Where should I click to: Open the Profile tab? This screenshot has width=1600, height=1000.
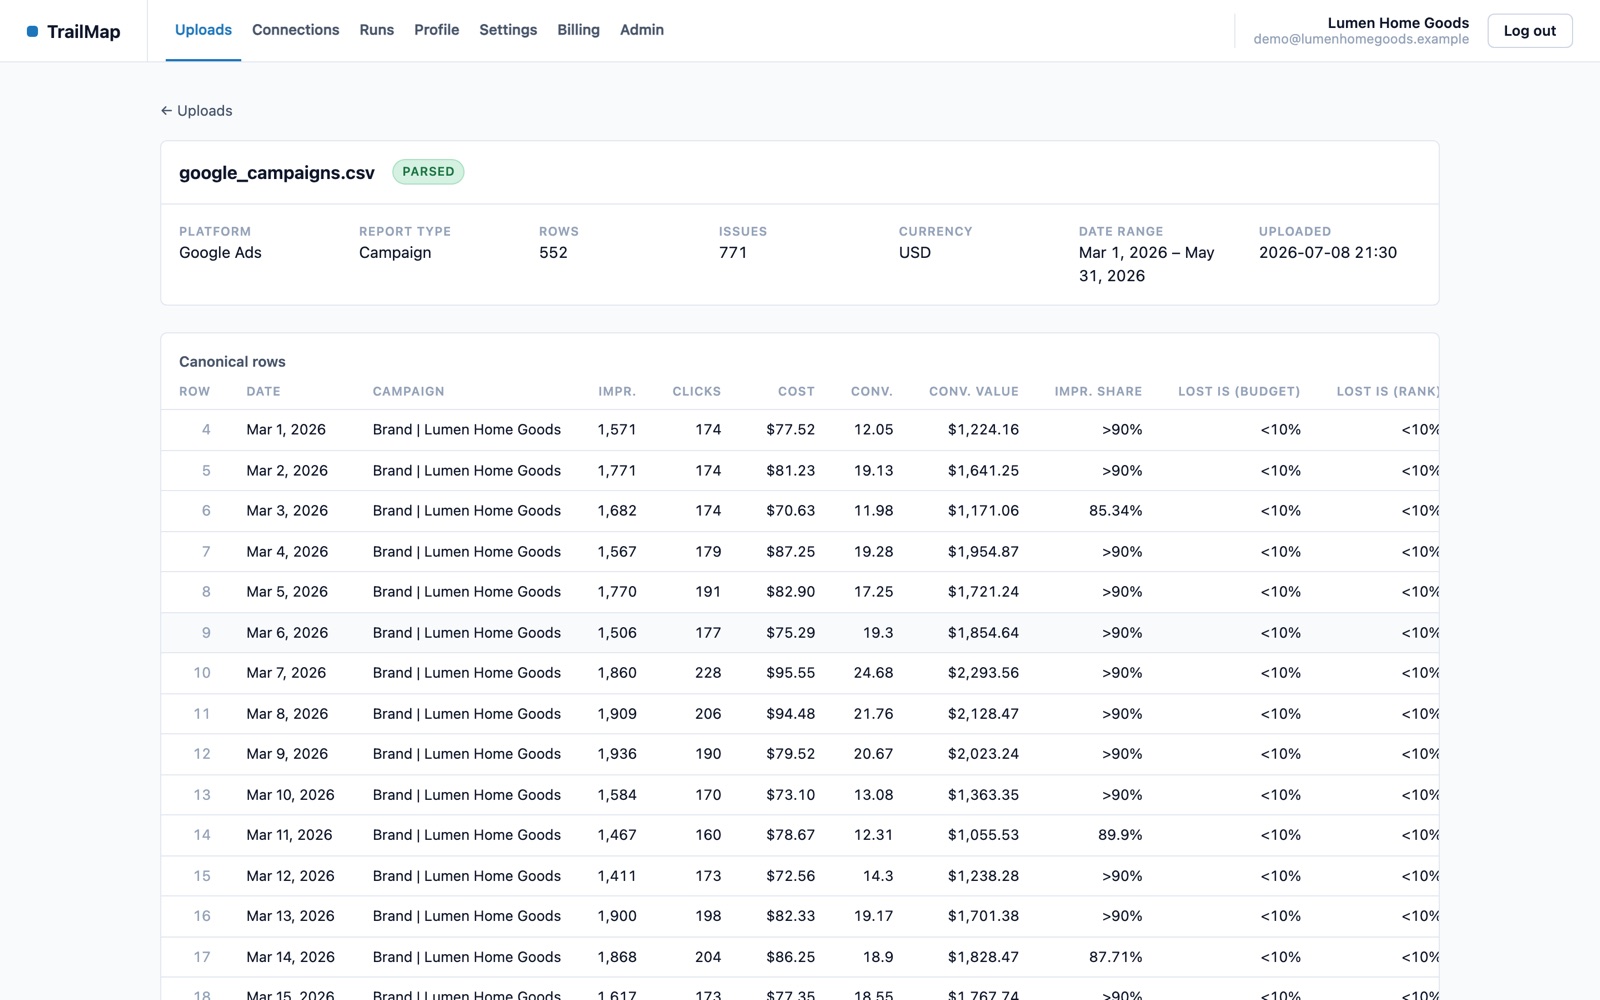coord(437,30)
